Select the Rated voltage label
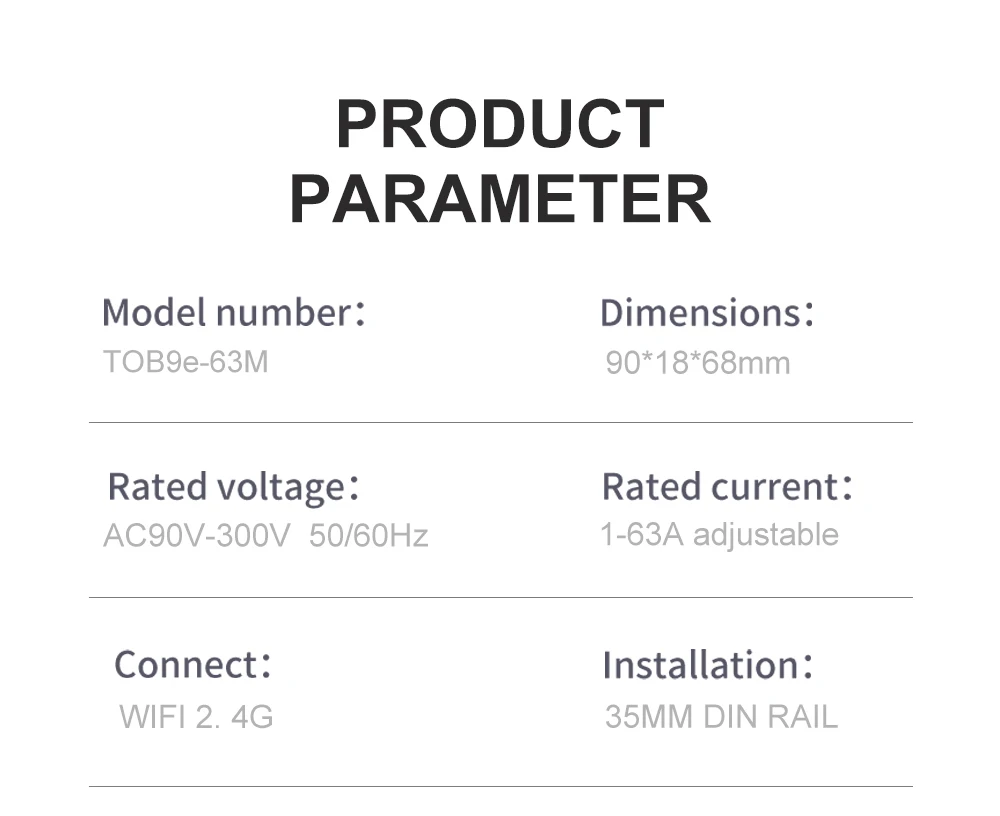 click(x=233, y=487)
